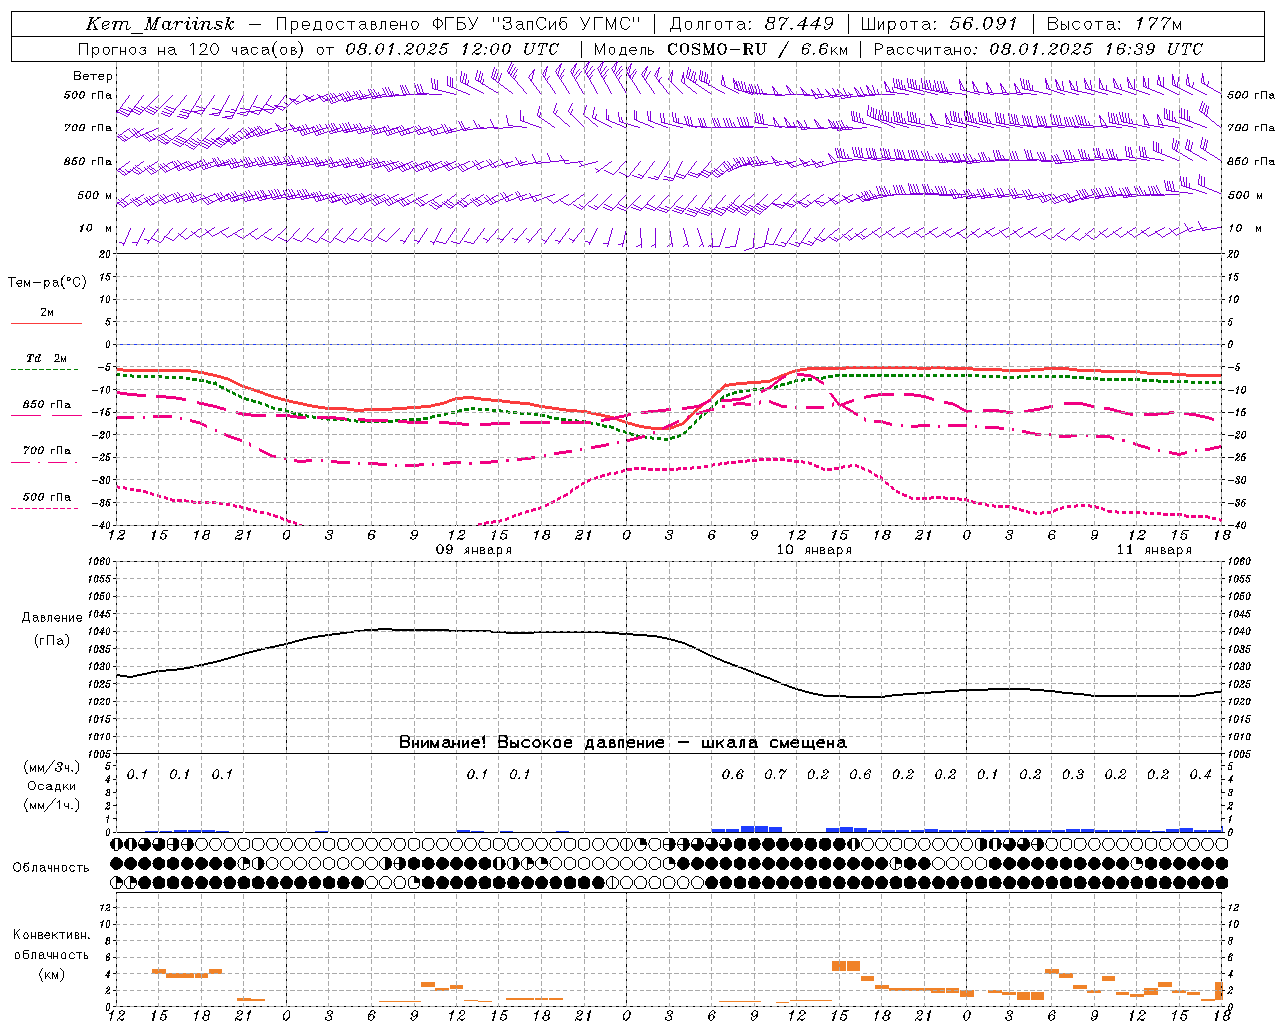Screen dimensions: 1280x1024
Task: Click the 700 гПа temperature legend entry
Action: (47, 451)
